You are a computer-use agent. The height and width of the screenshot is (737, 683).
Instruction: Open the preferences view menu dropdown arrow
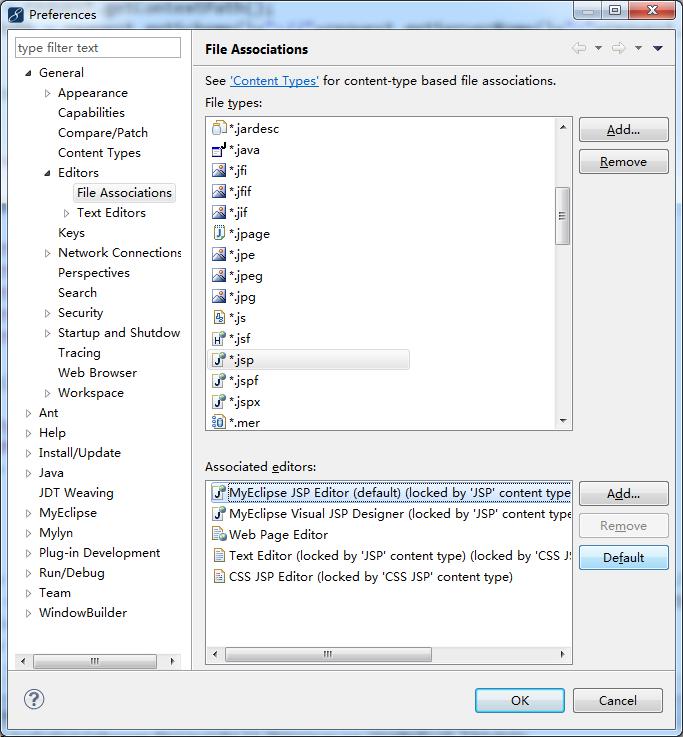pos(658,48)
